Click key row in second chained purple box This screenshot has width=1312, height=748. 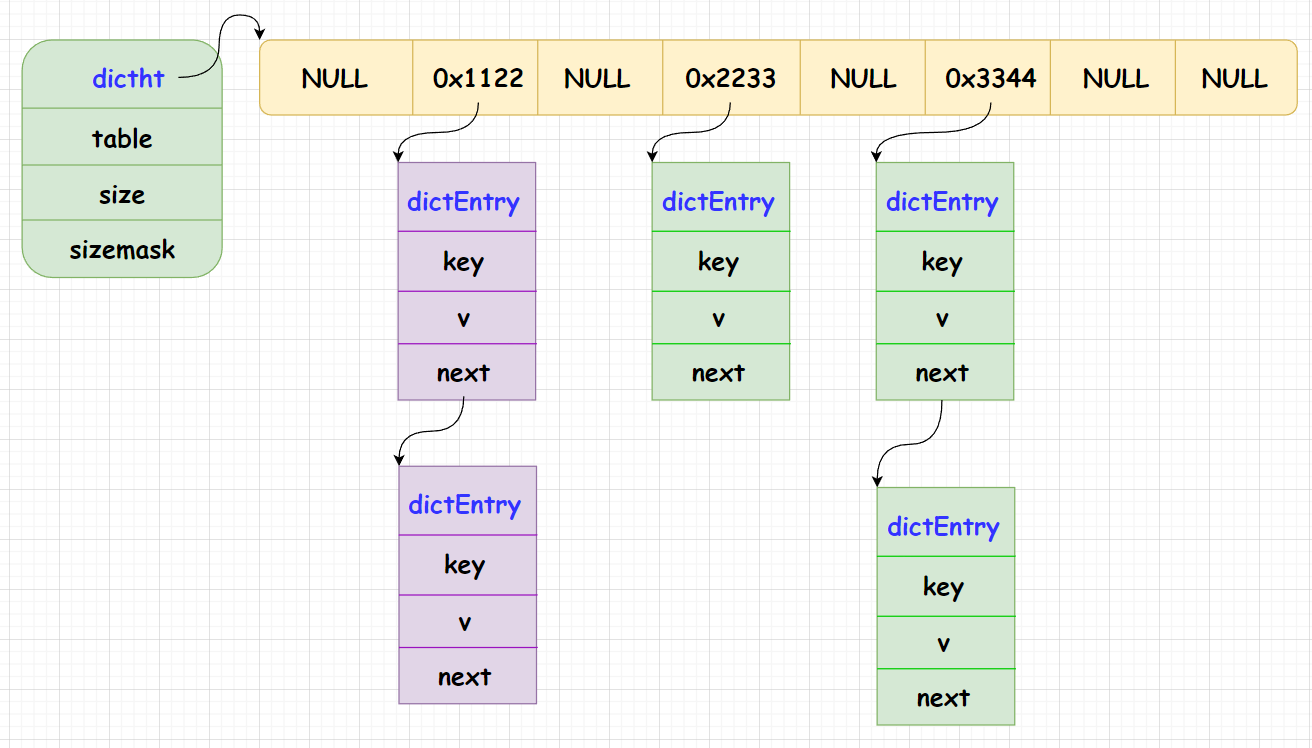pos(468,564)
